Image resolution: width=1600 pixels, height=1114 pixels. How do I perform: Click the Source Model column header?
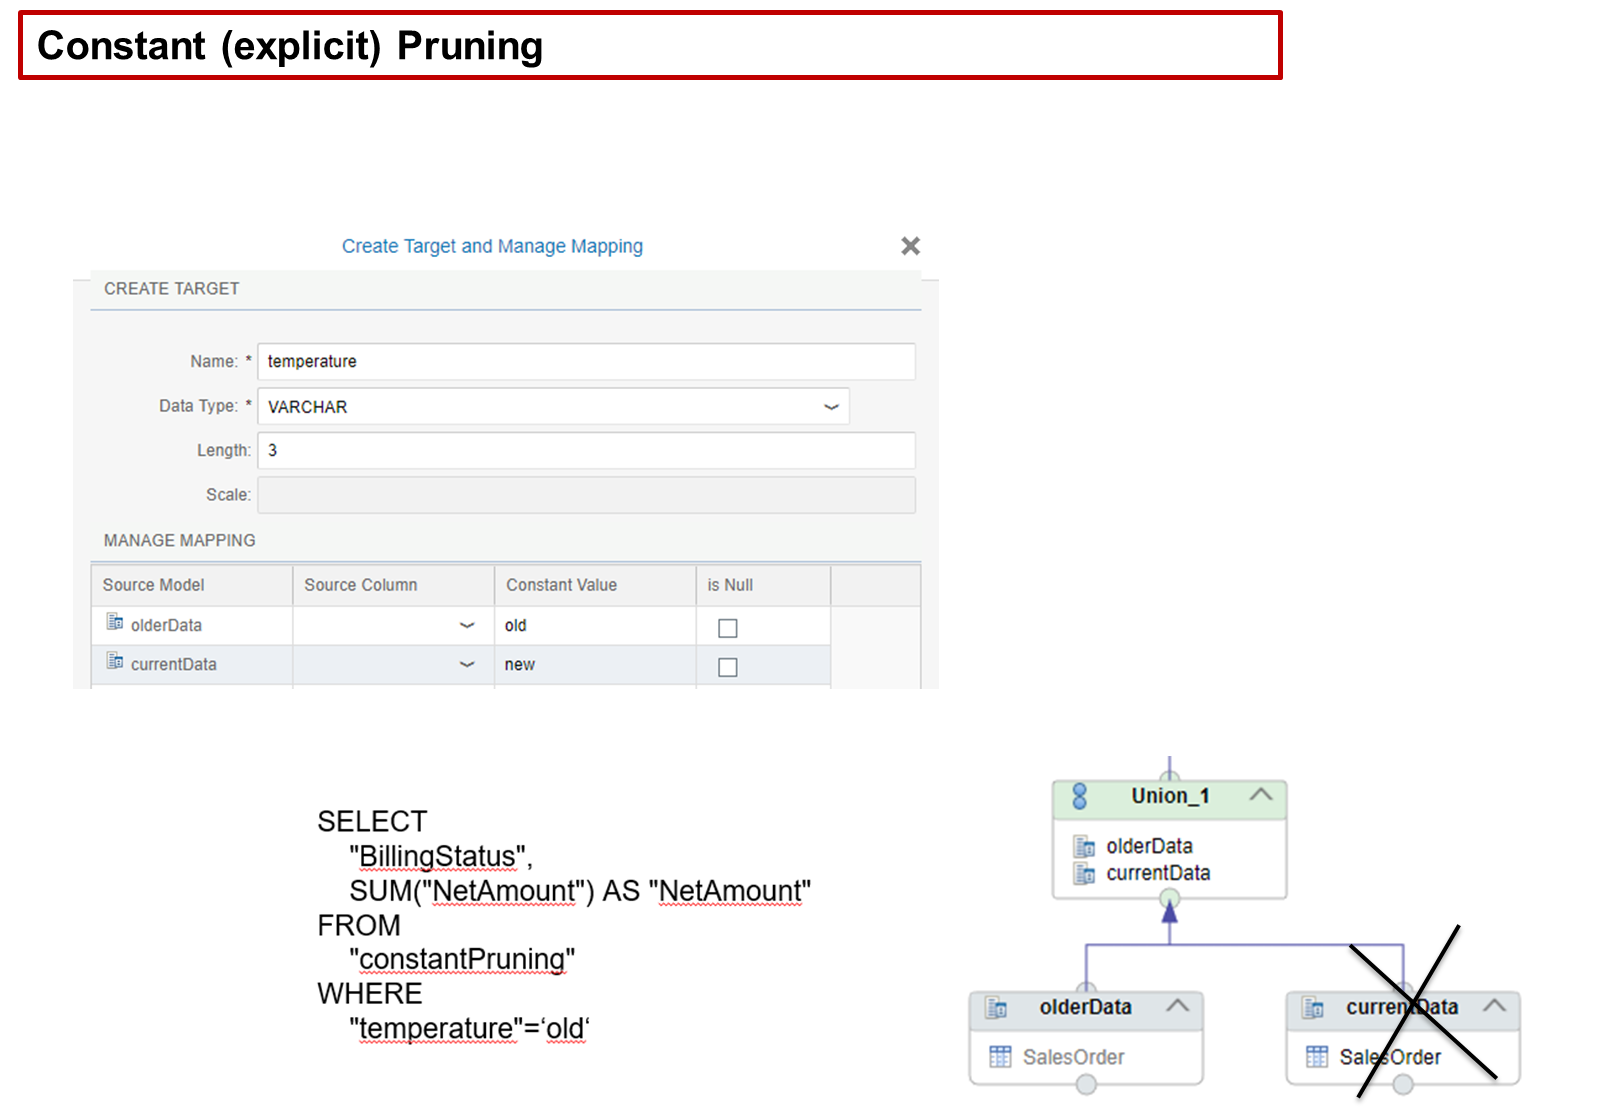coord(154,585)
